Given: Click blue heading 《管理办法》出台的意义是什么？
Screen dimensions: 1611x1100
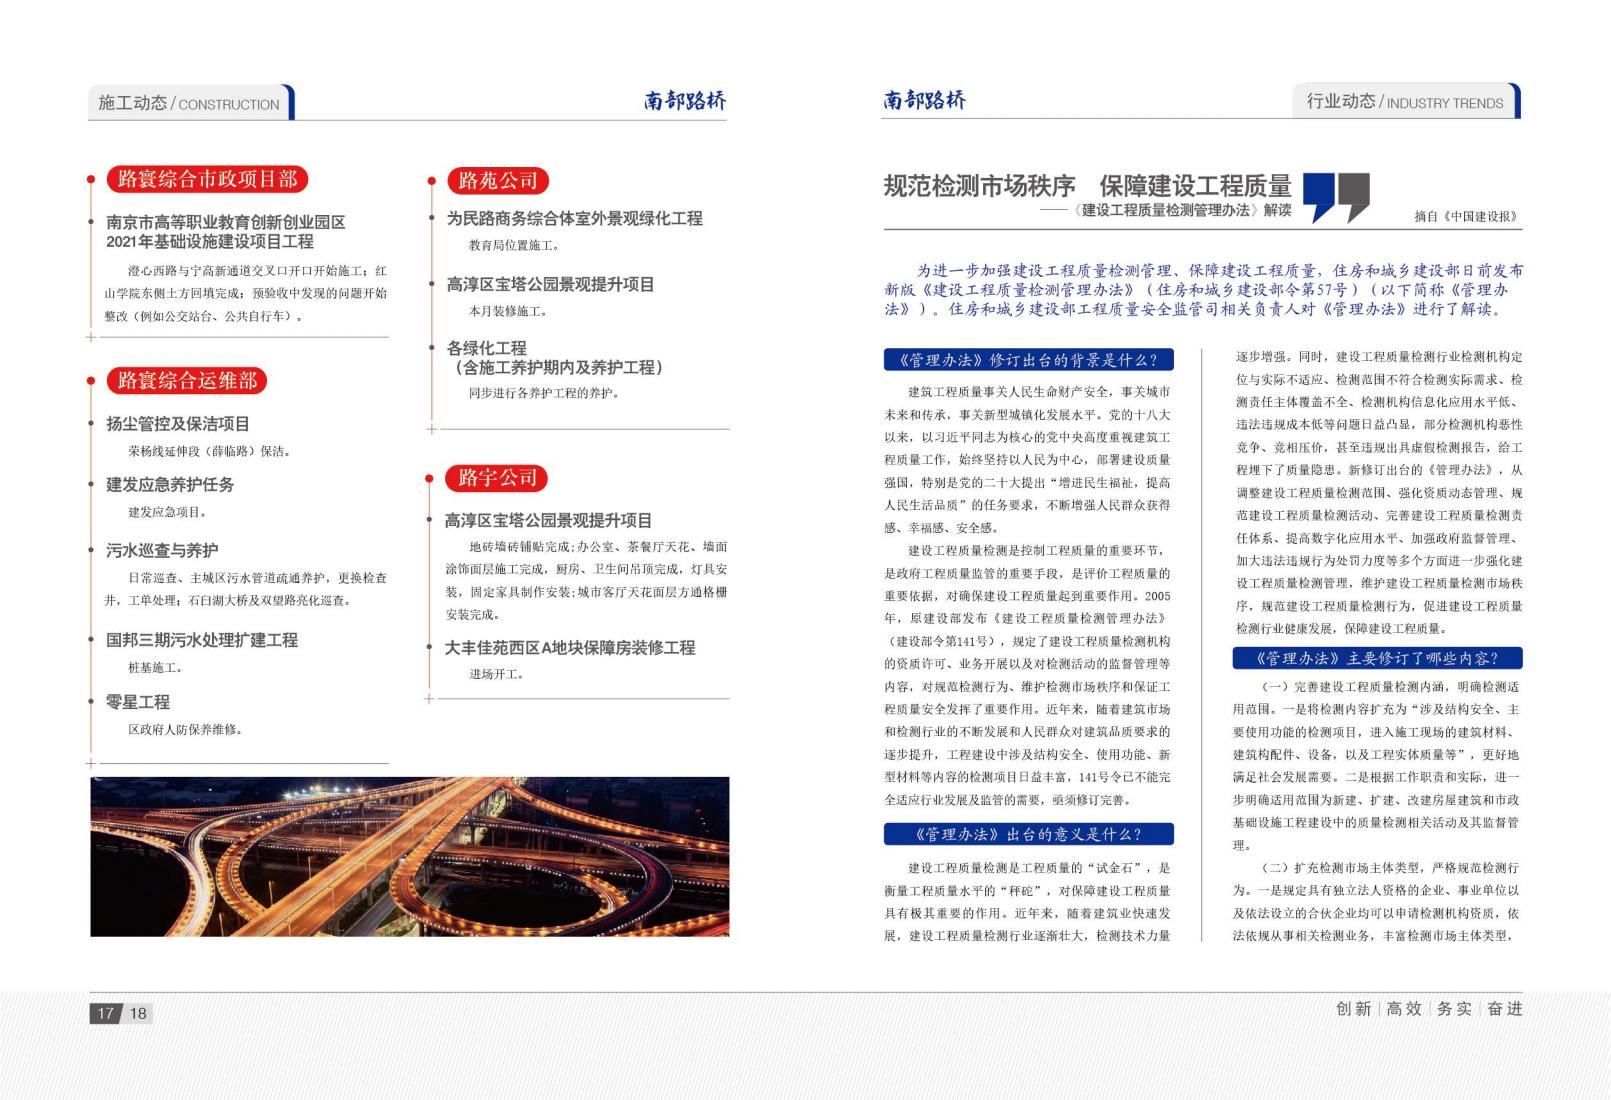Looking at the screenshot, I should point(1029,834).
